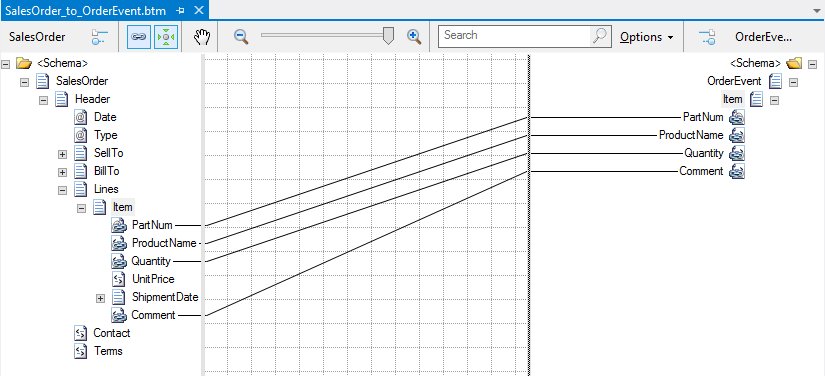Click the destination ProductName element icon
Image resolution: width=825 pixels, height=376 pixels.
tap(737, 135)
